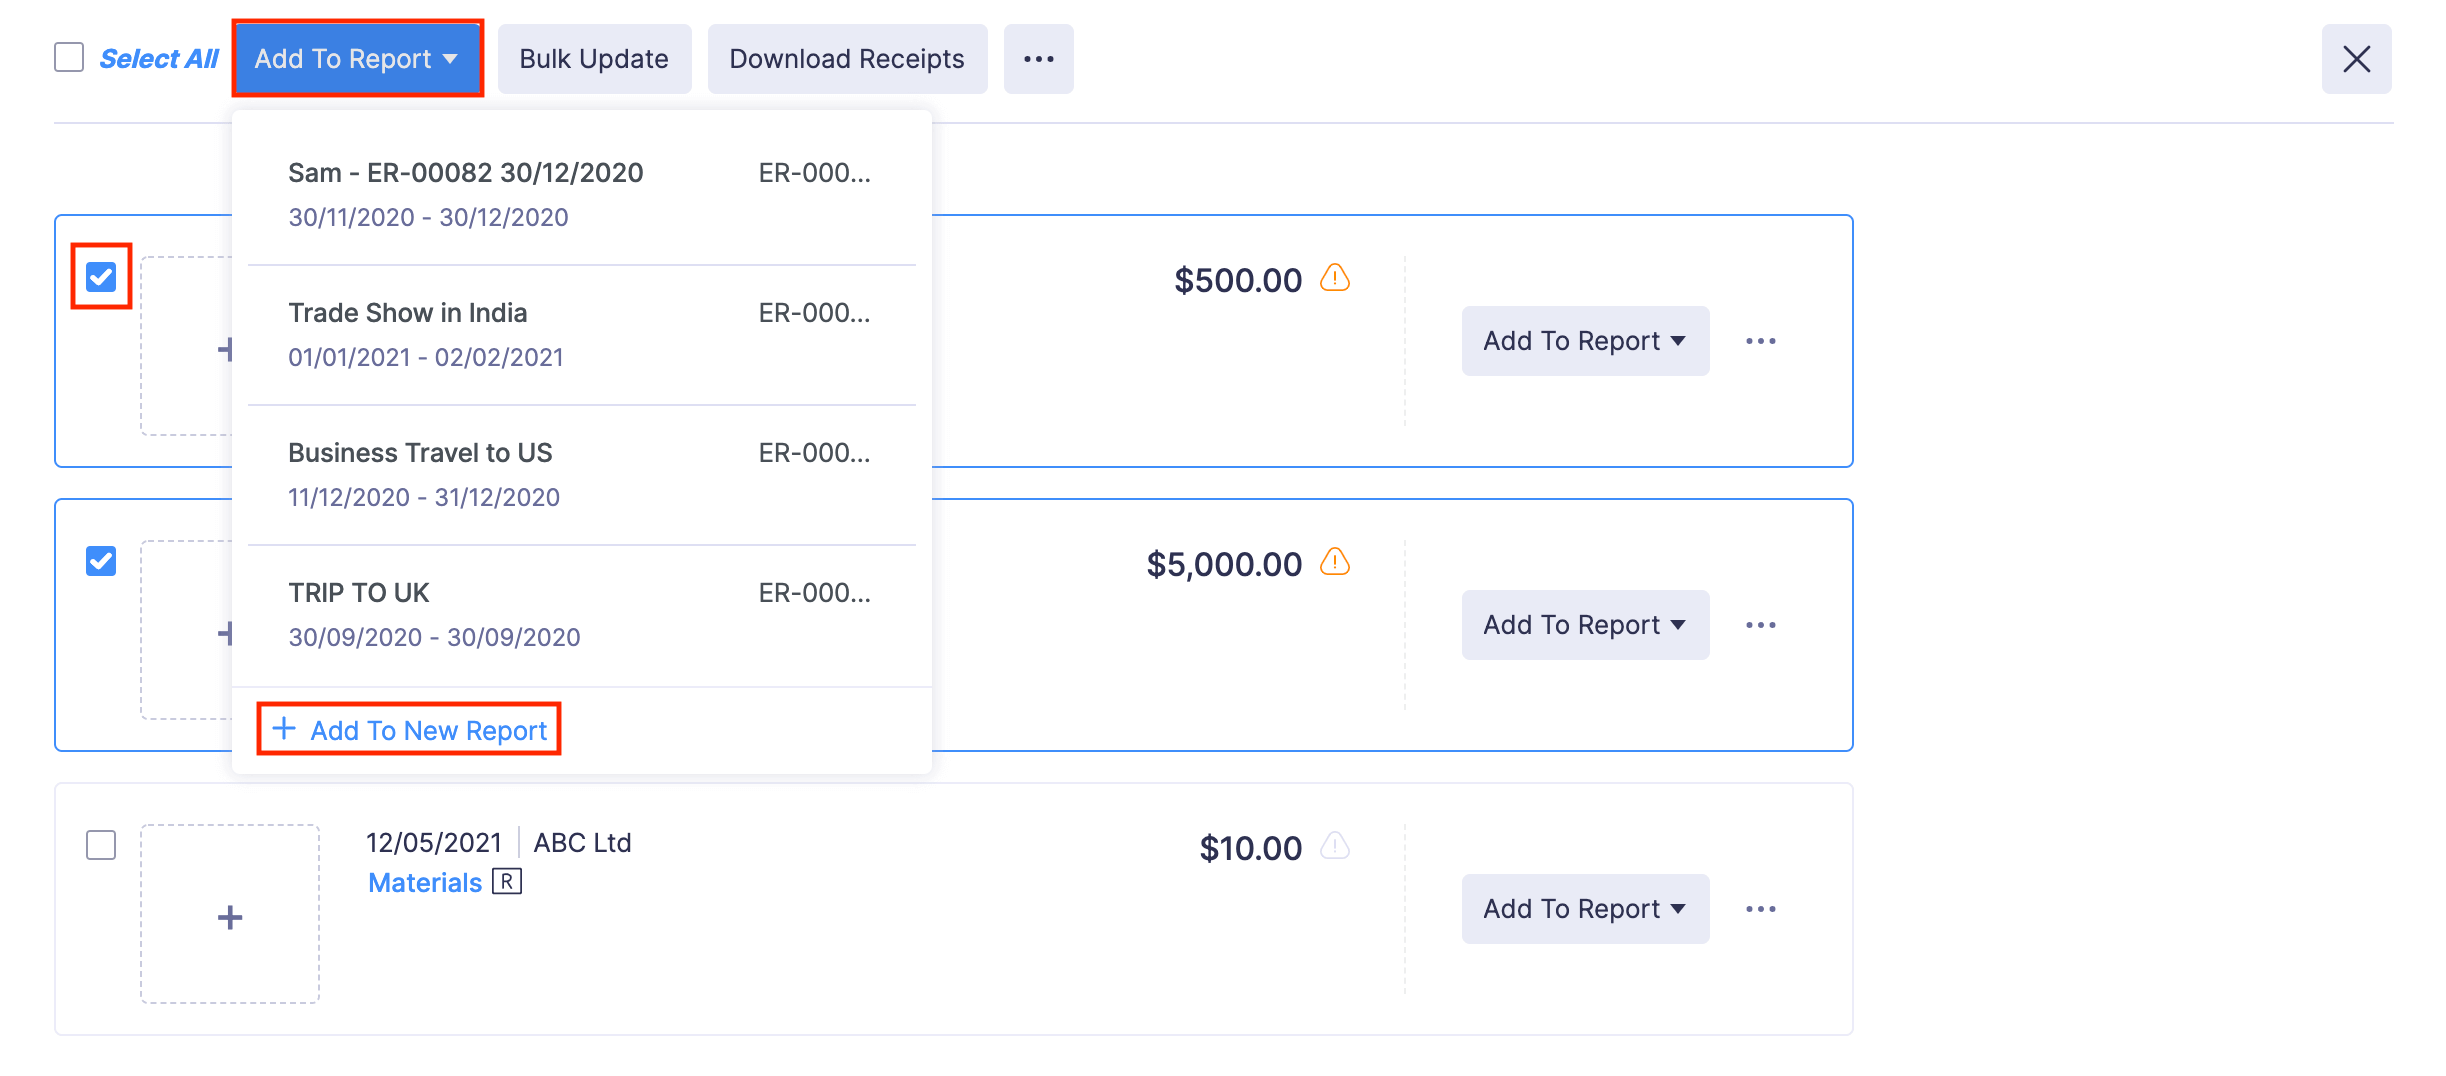Click the recurring R icon next to Materials
Screen dimensions: 2446x1076
click(x=508, y=882)
